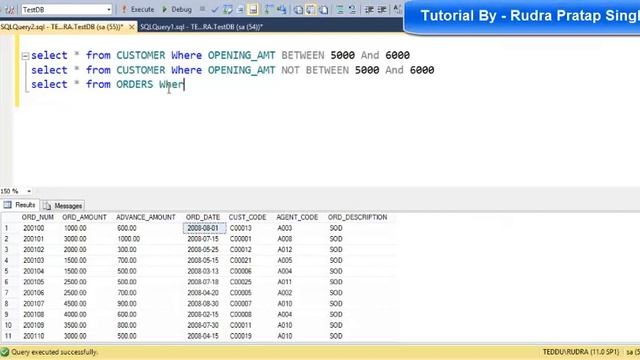Image resolution: width=640 pixels, height=360 pixels.
Task: Start the Debug button
Action: coord(177,9)
